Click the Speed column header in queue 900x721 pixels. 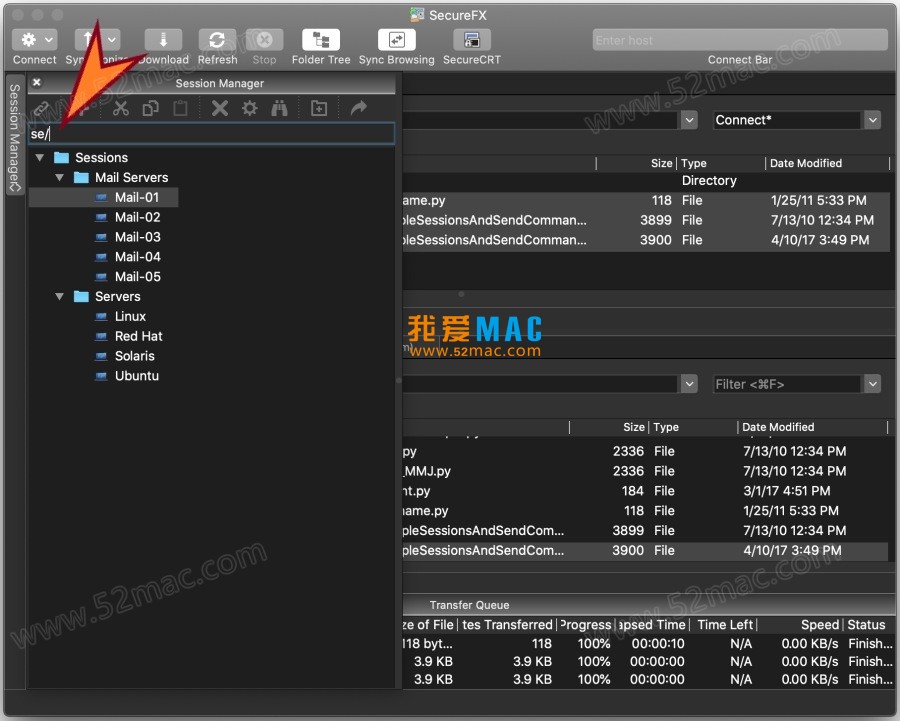[820, 625]
